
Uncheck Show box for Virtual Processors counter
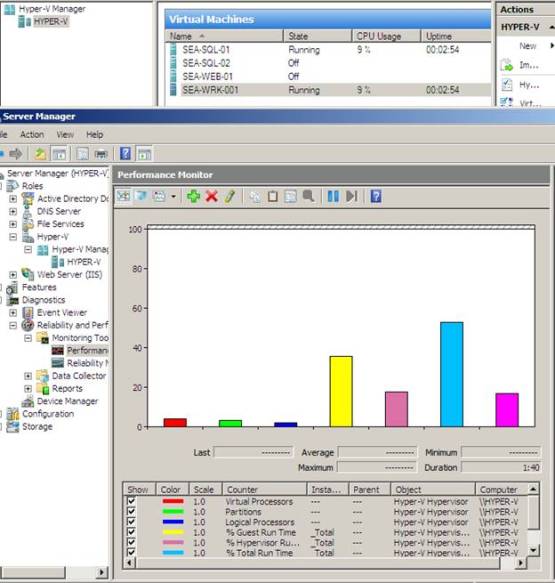pos(131,501)
